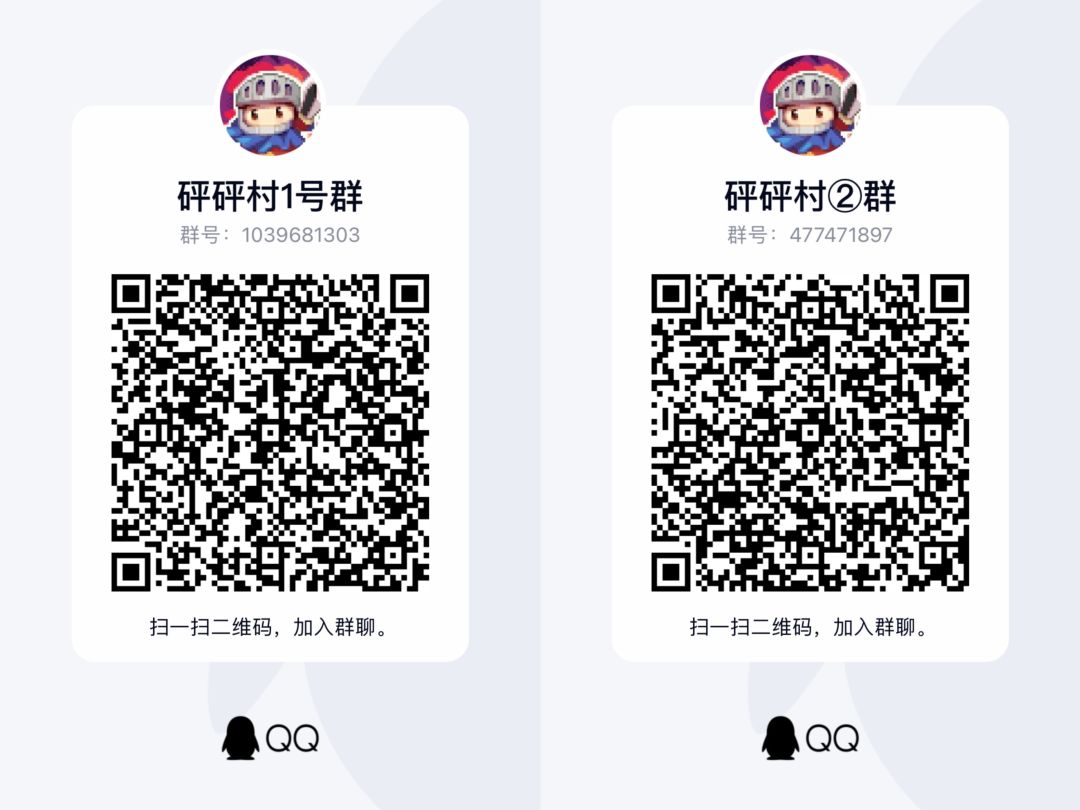Image resolution: width=1080 pixels, height=810 pixels.
Task: Click the QQ penguin icon under 1号群 card
Action: 240,738
